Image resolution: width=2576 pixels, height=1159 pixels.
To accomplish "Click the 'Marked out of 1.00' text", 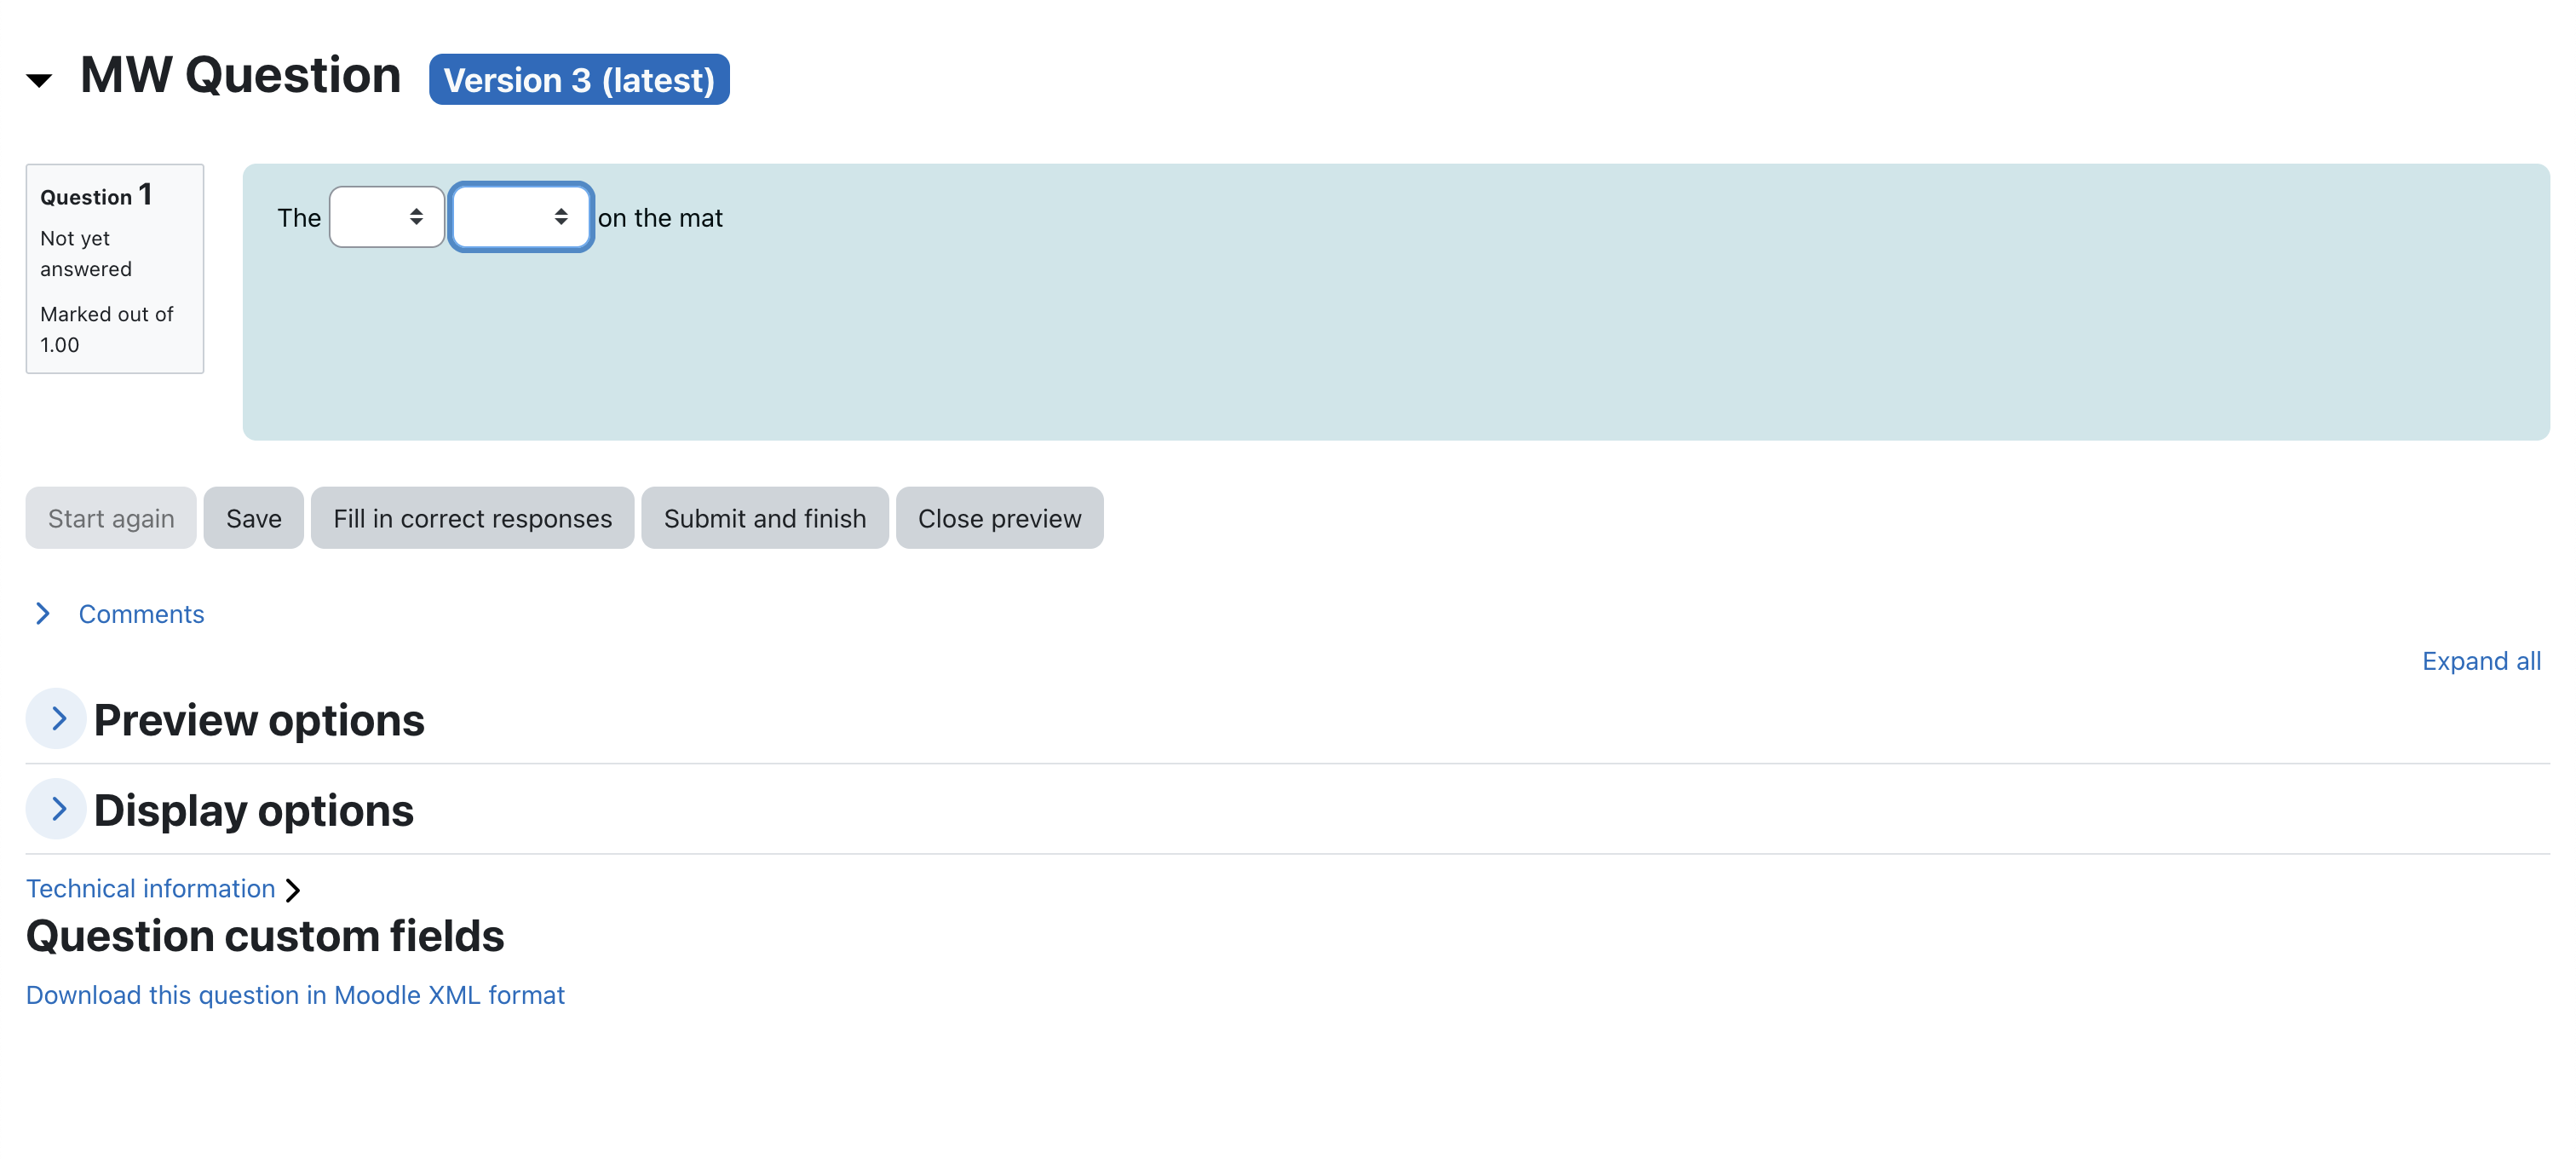I will tap(107, 329).
